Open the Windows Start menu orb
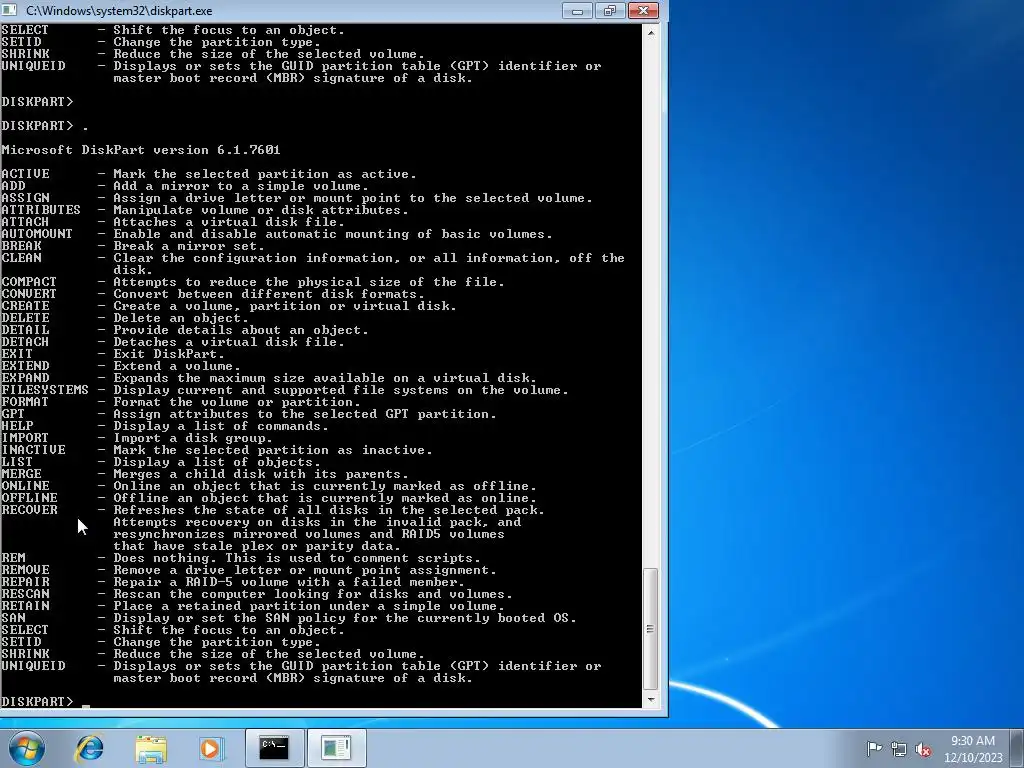The width and height of the screenshot is (1024, 768). click(27, 748)
